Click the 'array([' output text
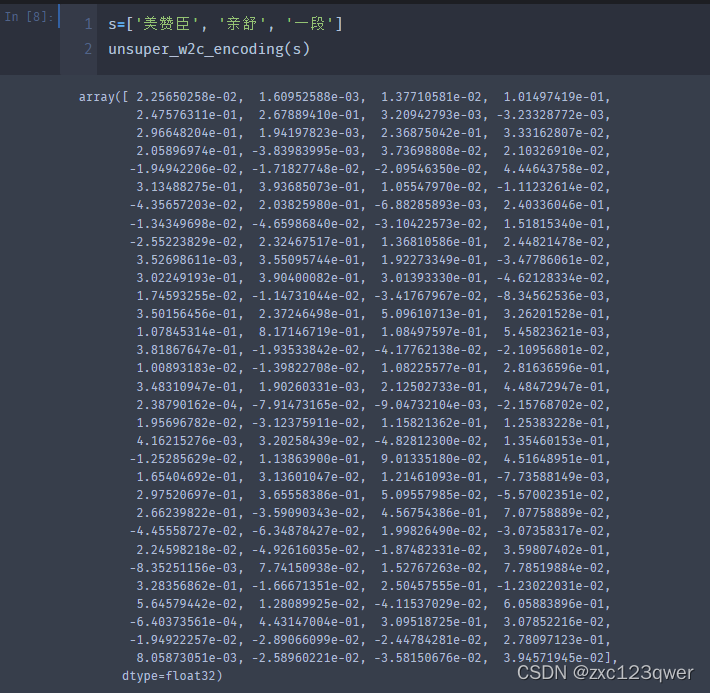The height and width of the screenshot is (693, 710). point(104,97)
